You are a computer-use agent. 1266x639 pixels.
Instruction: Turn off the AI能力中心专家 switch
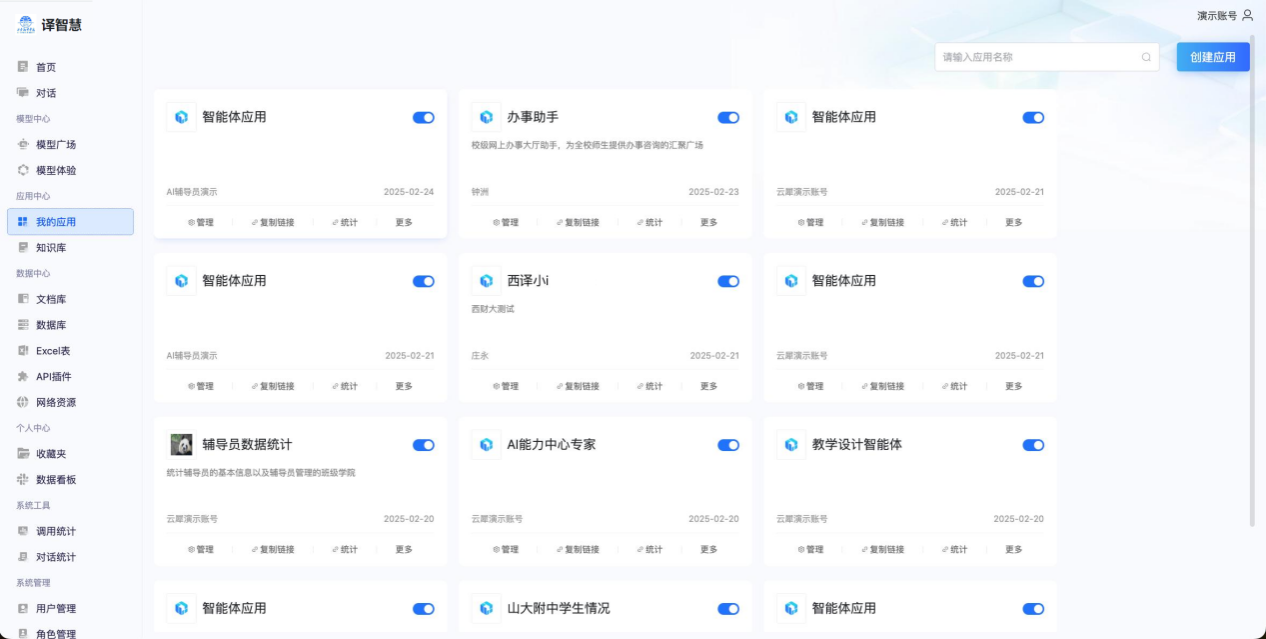coord(728,445)
